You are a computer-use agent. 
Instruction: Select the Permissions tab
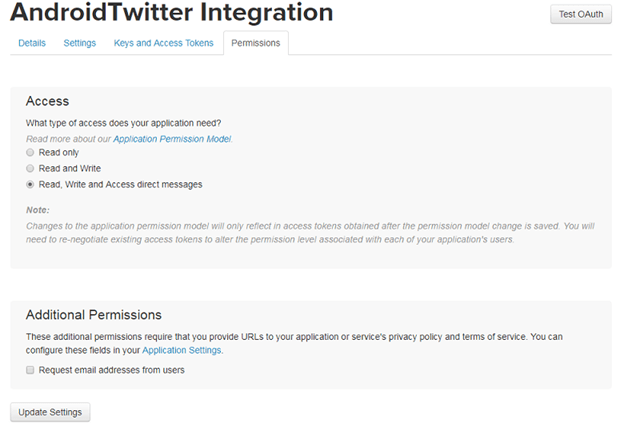click(255, 43)
